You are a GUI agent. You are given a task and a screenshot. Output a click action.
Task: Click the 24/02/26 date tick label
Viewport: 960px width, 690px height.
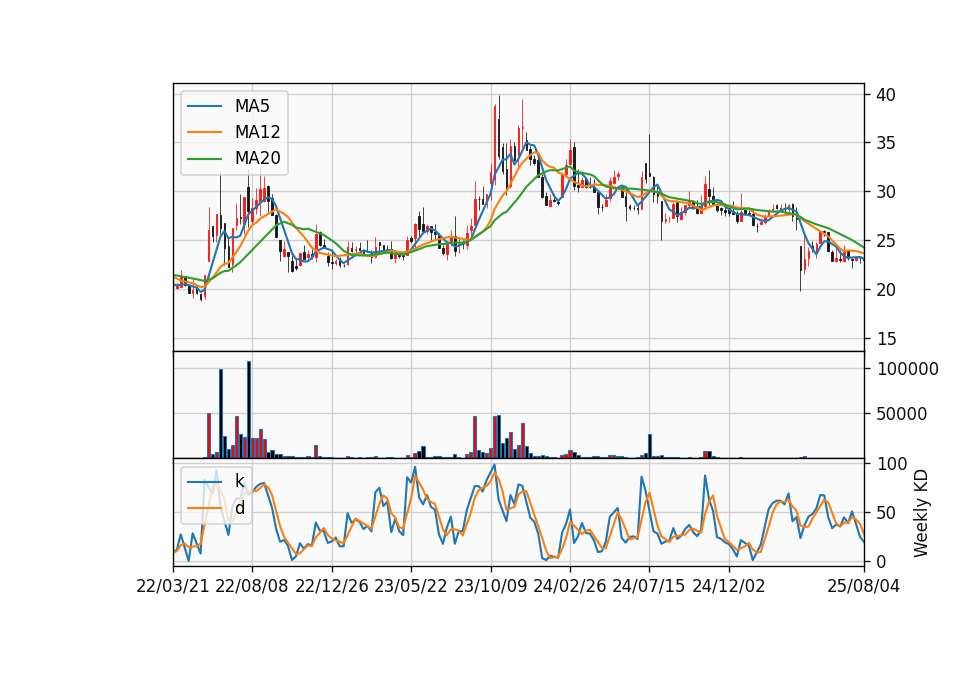(x=569, y=586)
